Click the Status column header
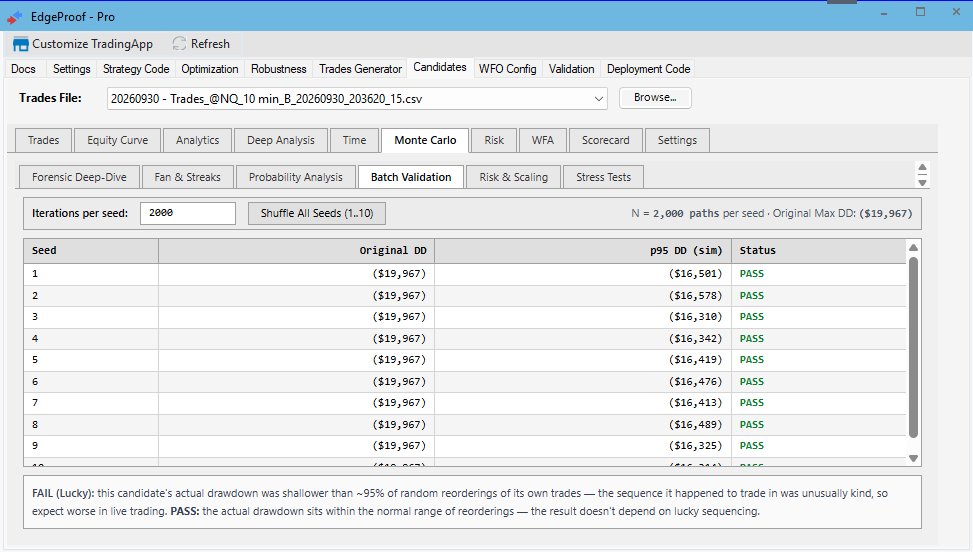Viewport: 973px width, 552px height. click(x=819, y=251)
